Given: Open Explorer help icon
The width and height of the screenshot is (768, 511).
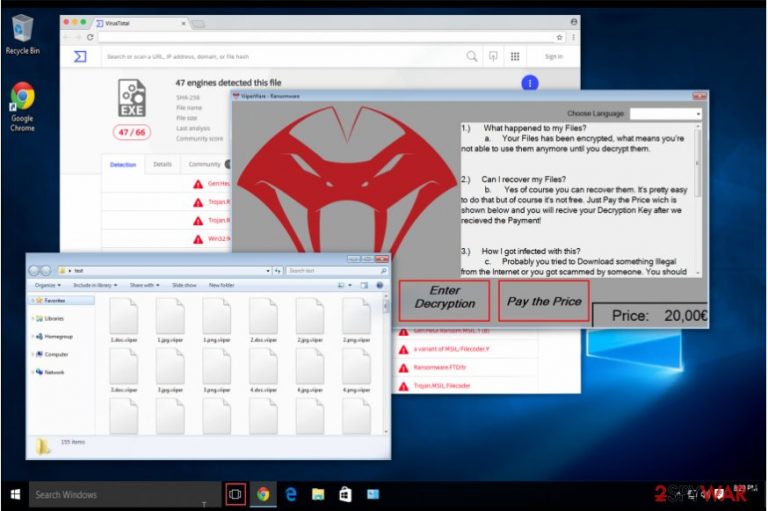Looking at the screenshot, I should [380, 285].
